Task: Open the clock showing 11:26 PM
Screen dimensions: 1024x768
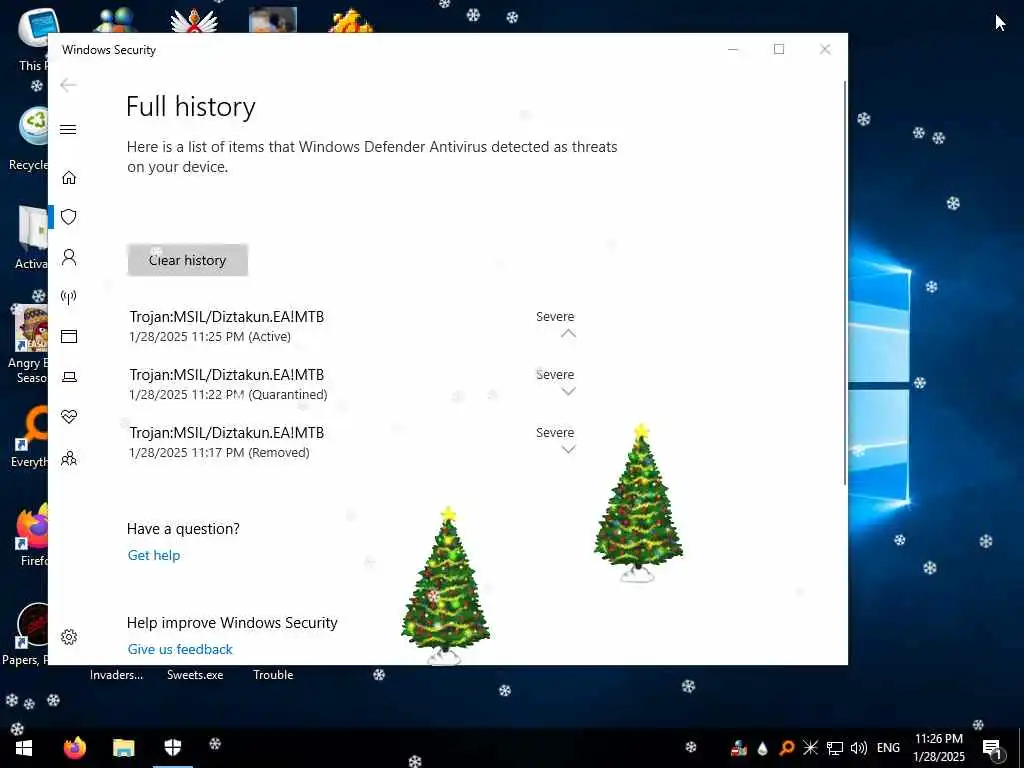Action: [938, 748]
